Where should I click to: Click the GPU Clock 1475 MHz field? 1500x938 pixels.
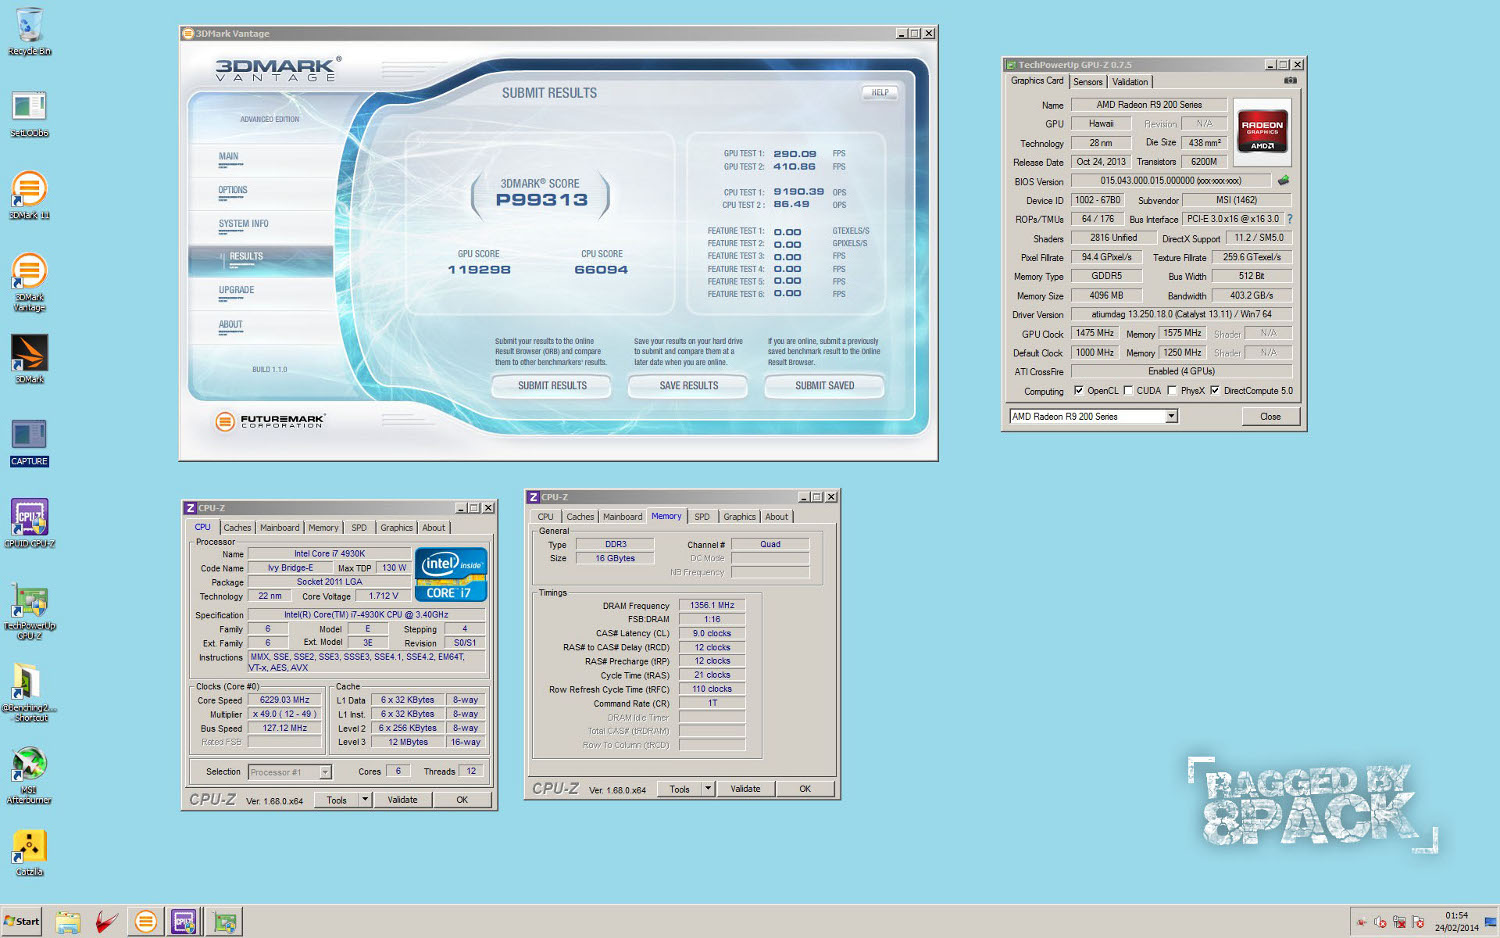1095,334
